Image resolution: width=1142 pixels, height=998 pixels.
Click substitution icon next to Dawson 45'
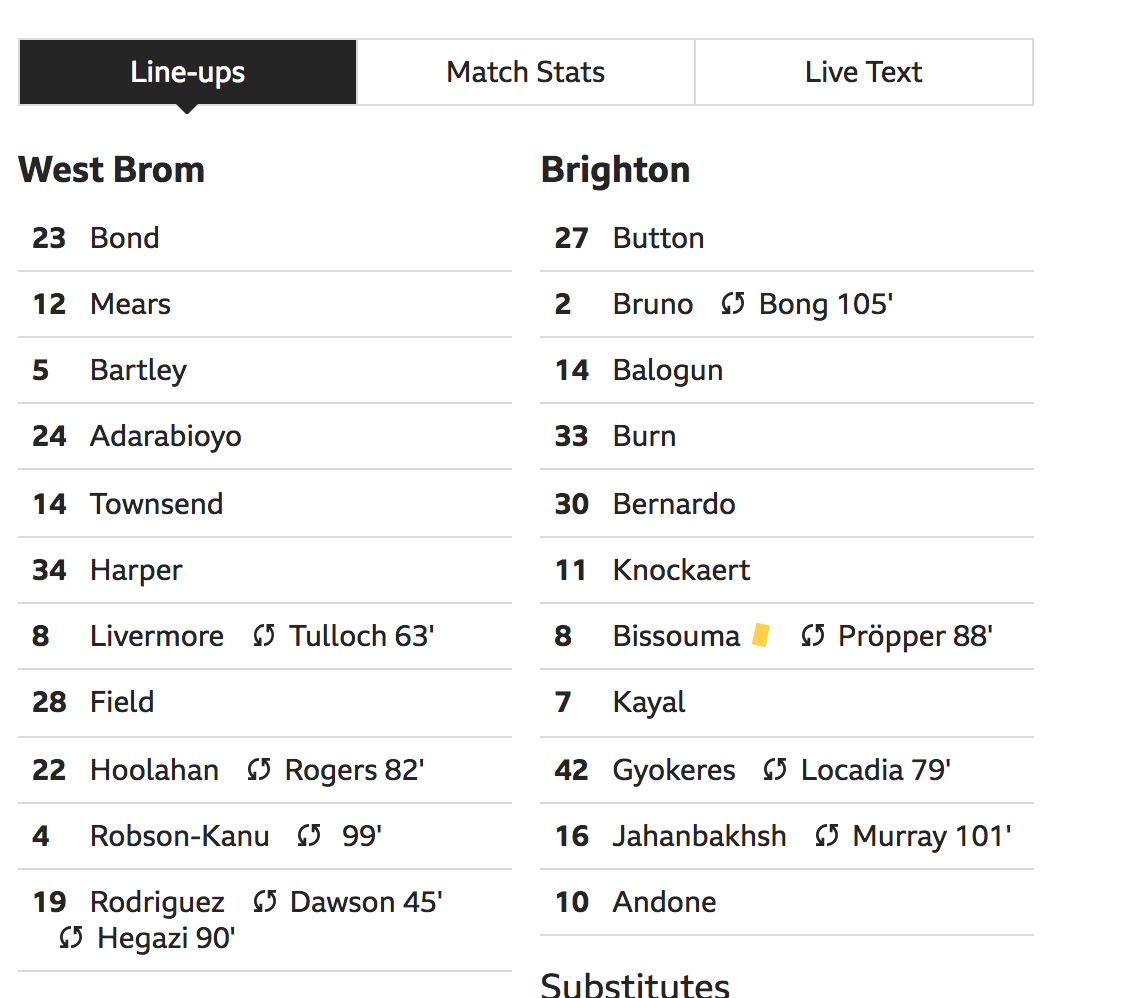click(x=264, y=902)
